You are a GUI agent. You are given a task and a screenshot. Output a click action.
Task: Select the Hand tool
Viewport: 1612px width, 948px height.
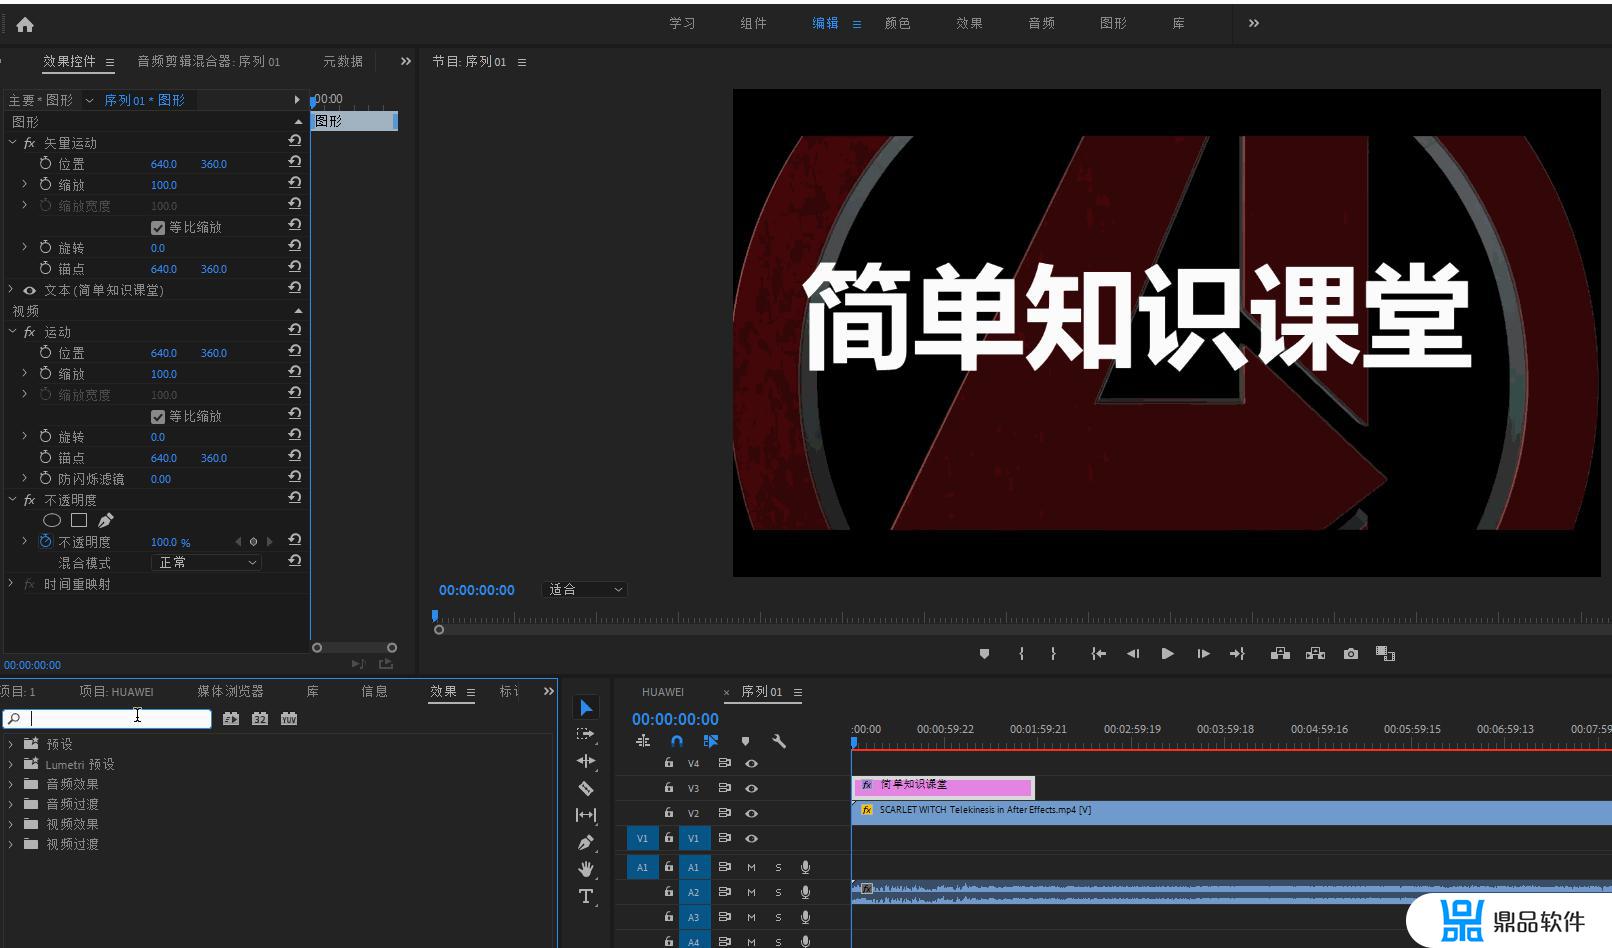point(586,869)
